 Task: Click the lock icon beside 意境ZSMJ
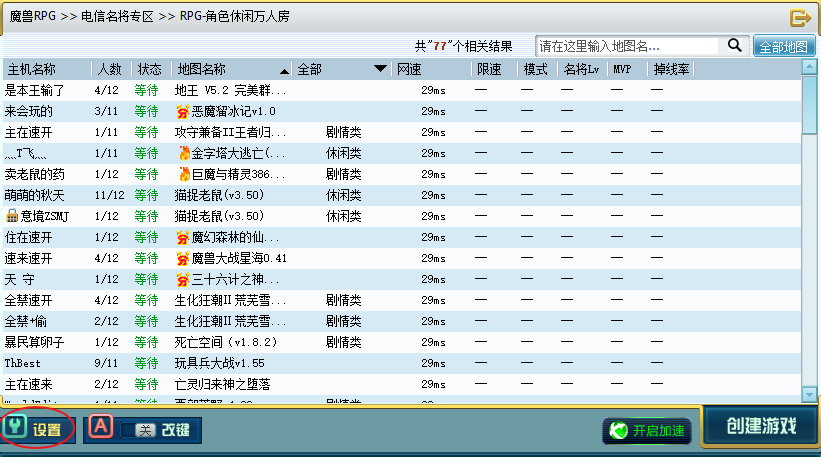[x=11, y=216]
